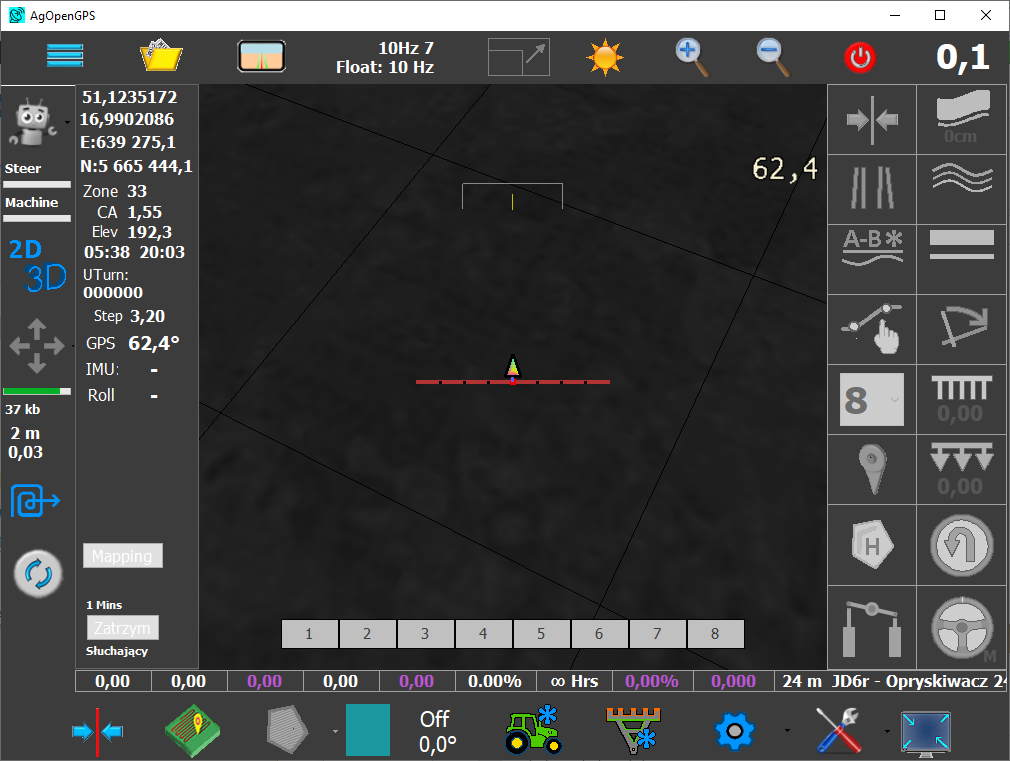Switch the 2D/3D view mode
The height and width of the screenshot is (761, 1010).
tap(37, 264)
